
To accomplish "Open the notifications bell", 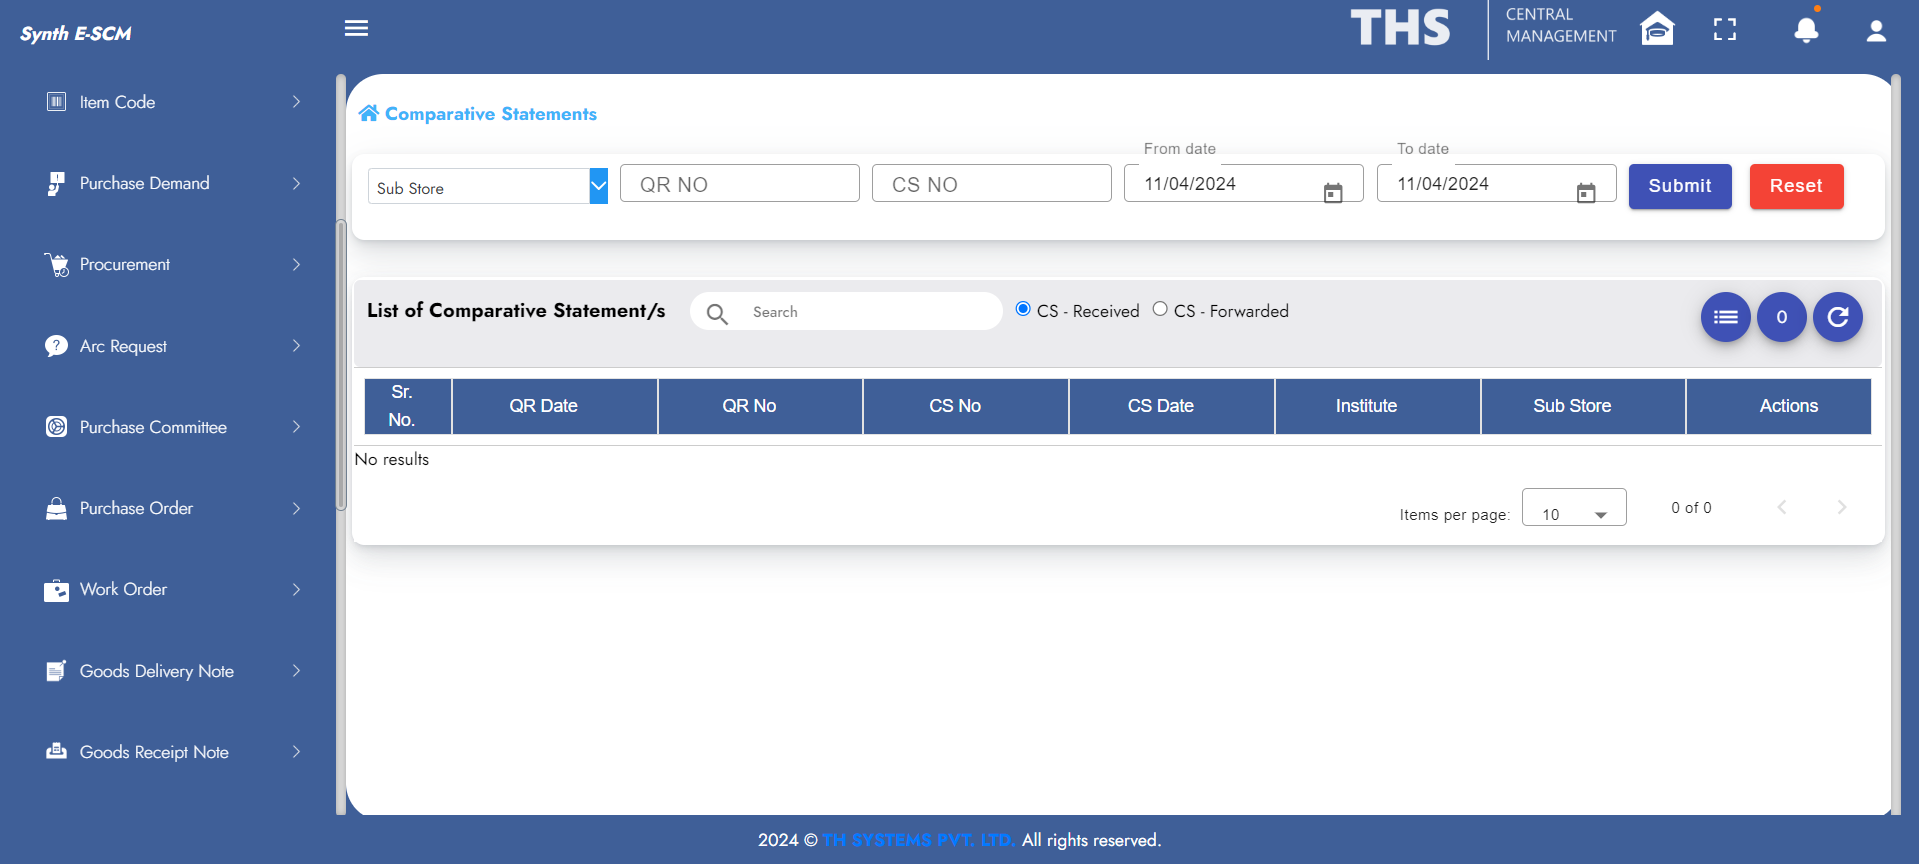I will (1805, 30).
